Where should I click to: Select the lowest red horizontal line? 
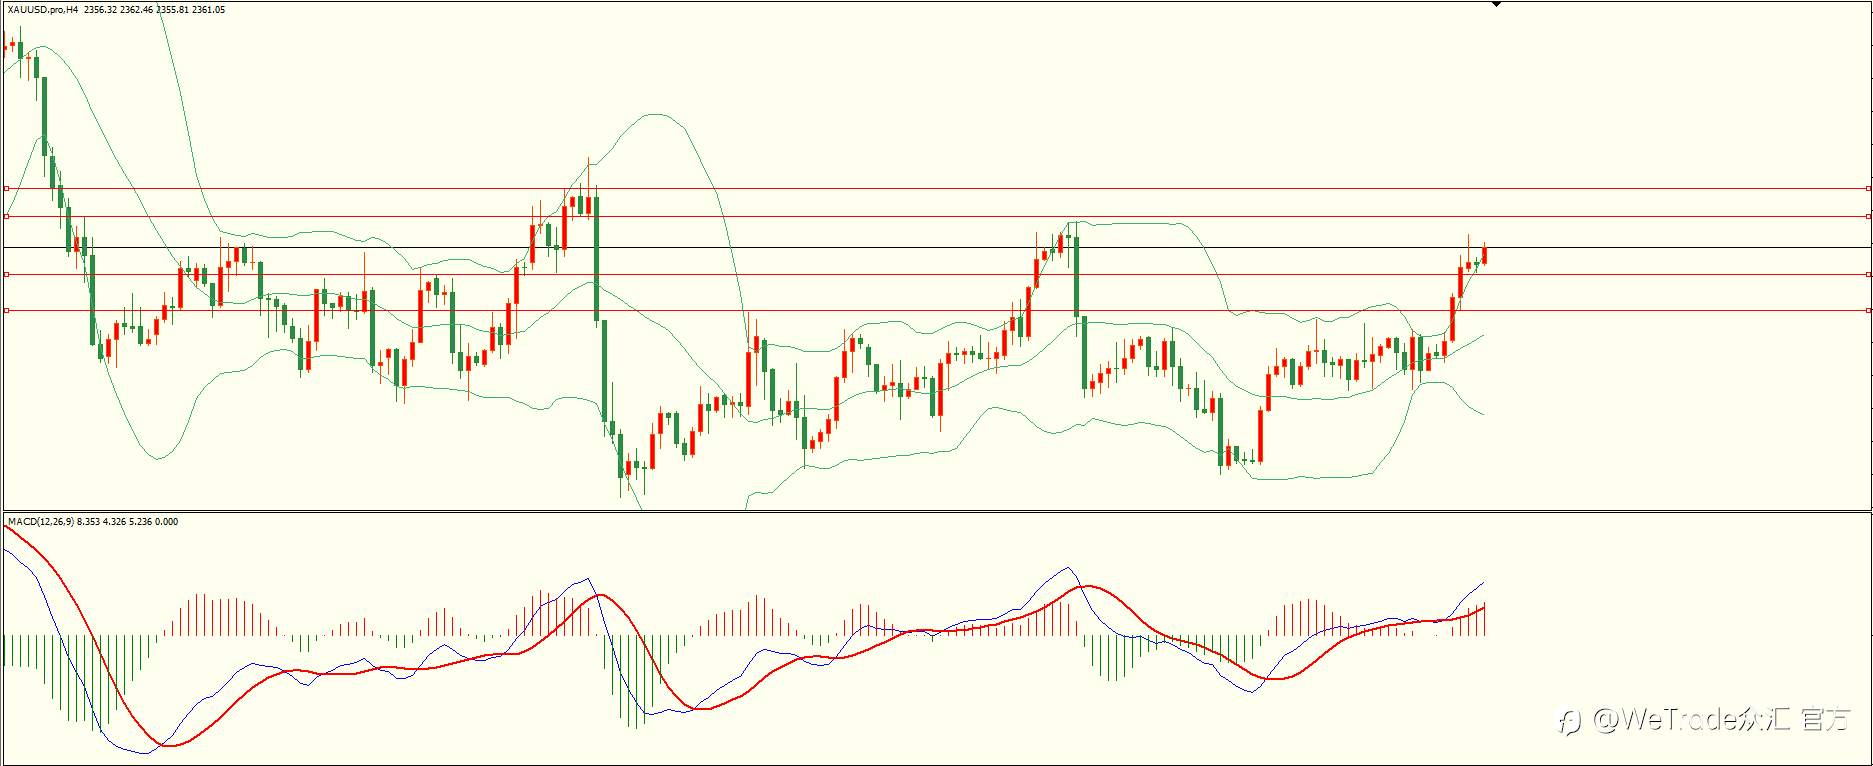[x=936, y=311]
